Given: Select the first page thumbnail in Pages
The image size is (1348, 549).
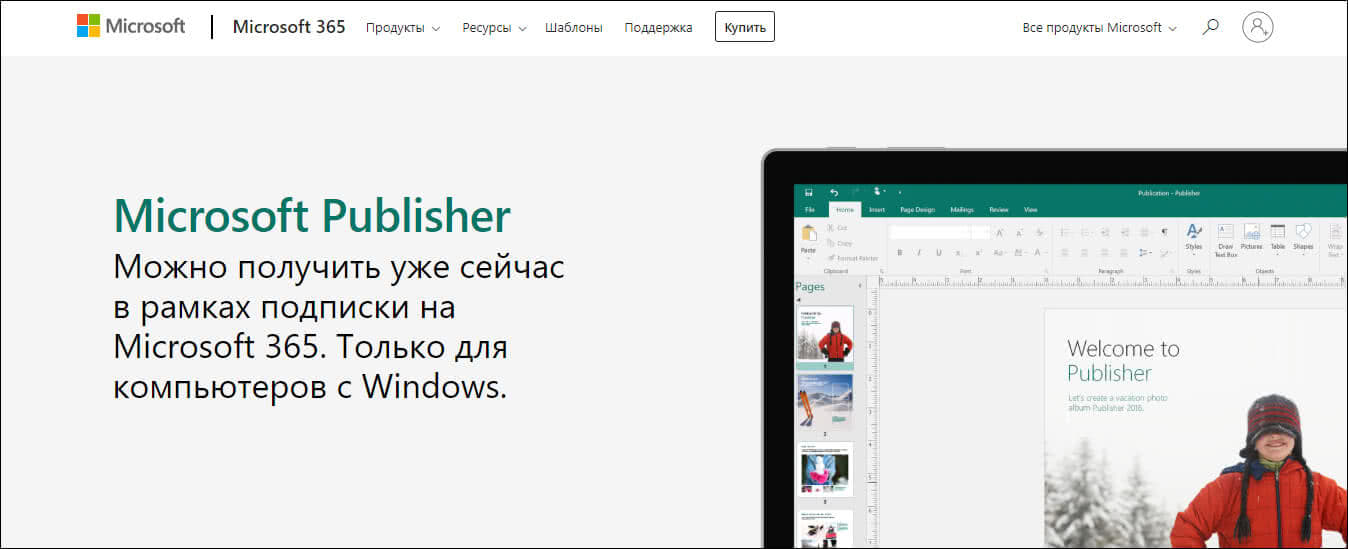Looking at the screenshot, I should 825,334.
